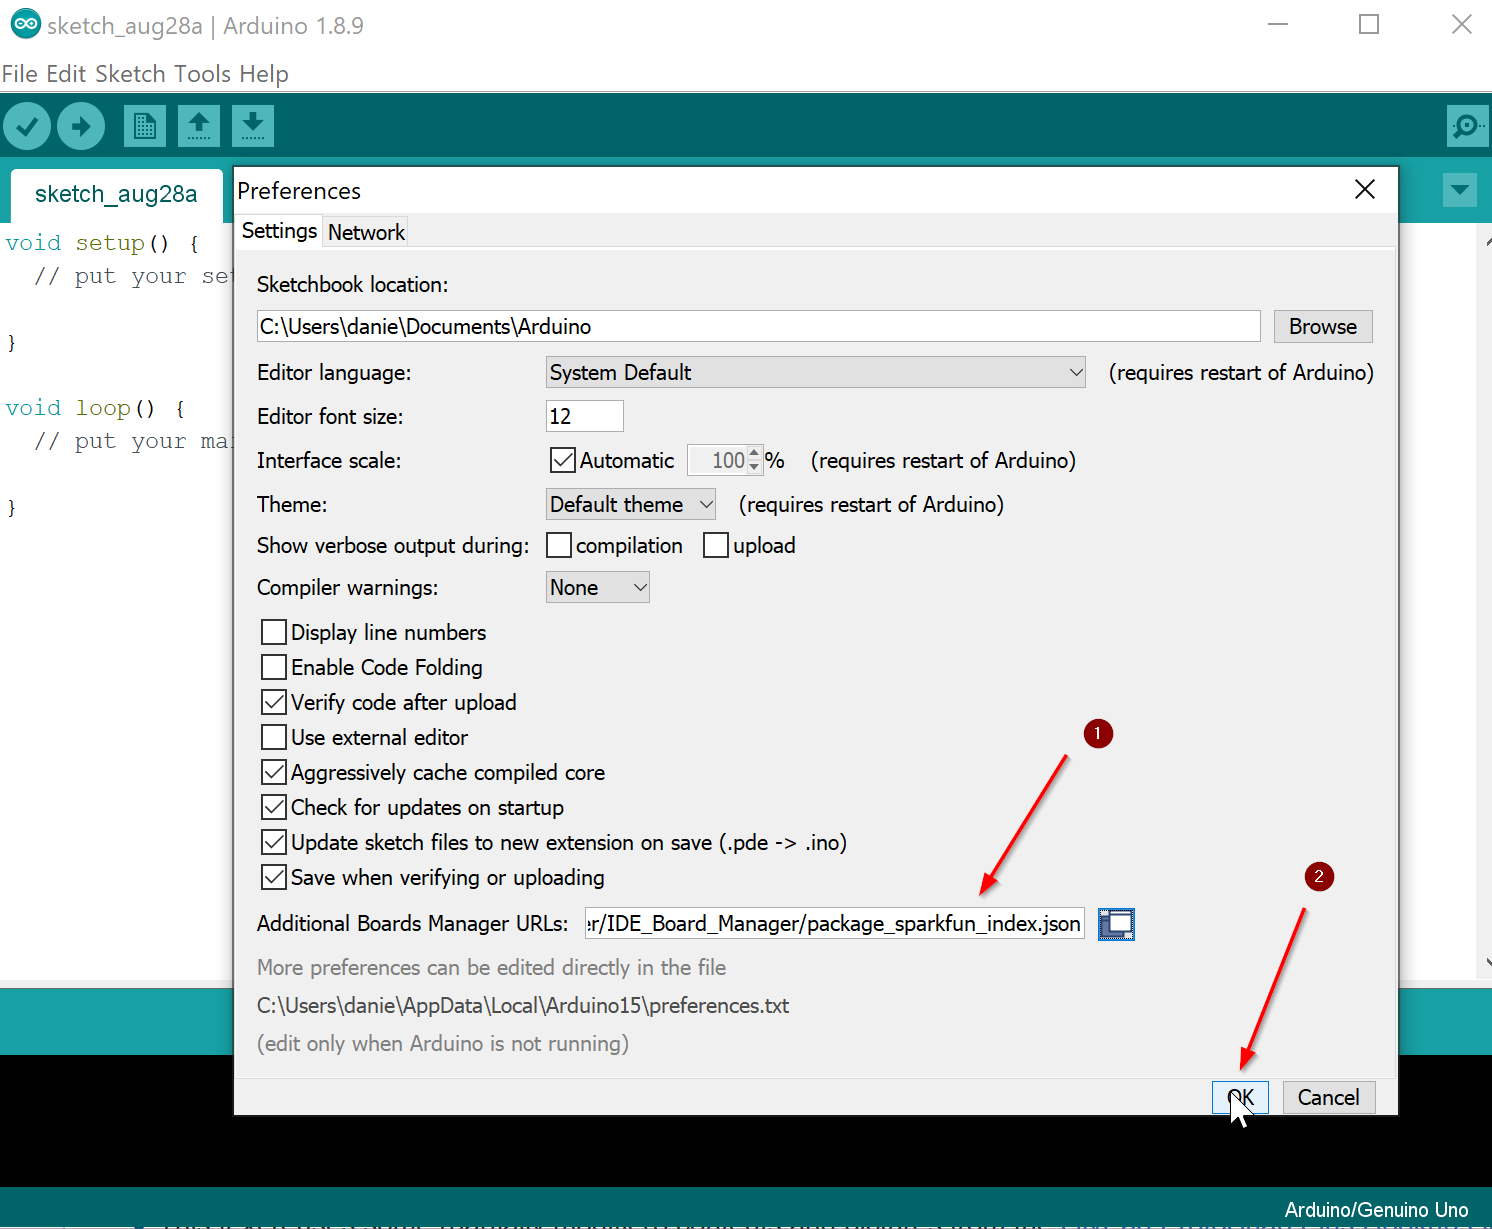Toggle Aggressively cache compiled core

point(274,772)
